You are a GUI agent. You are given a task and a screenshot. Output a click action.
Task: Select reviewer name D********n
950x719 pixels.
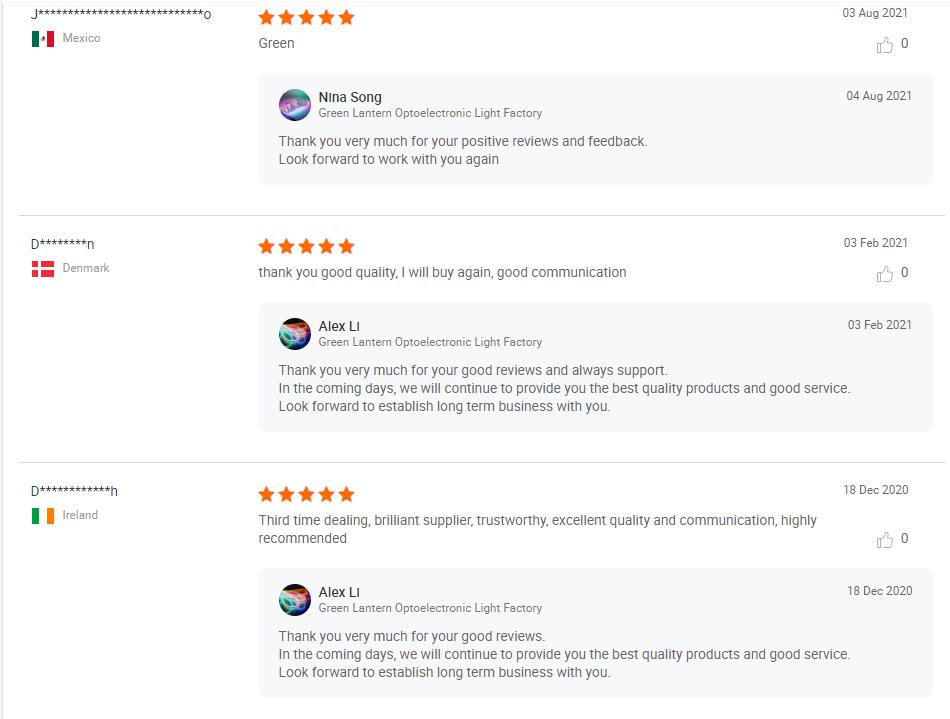point(62,245)
